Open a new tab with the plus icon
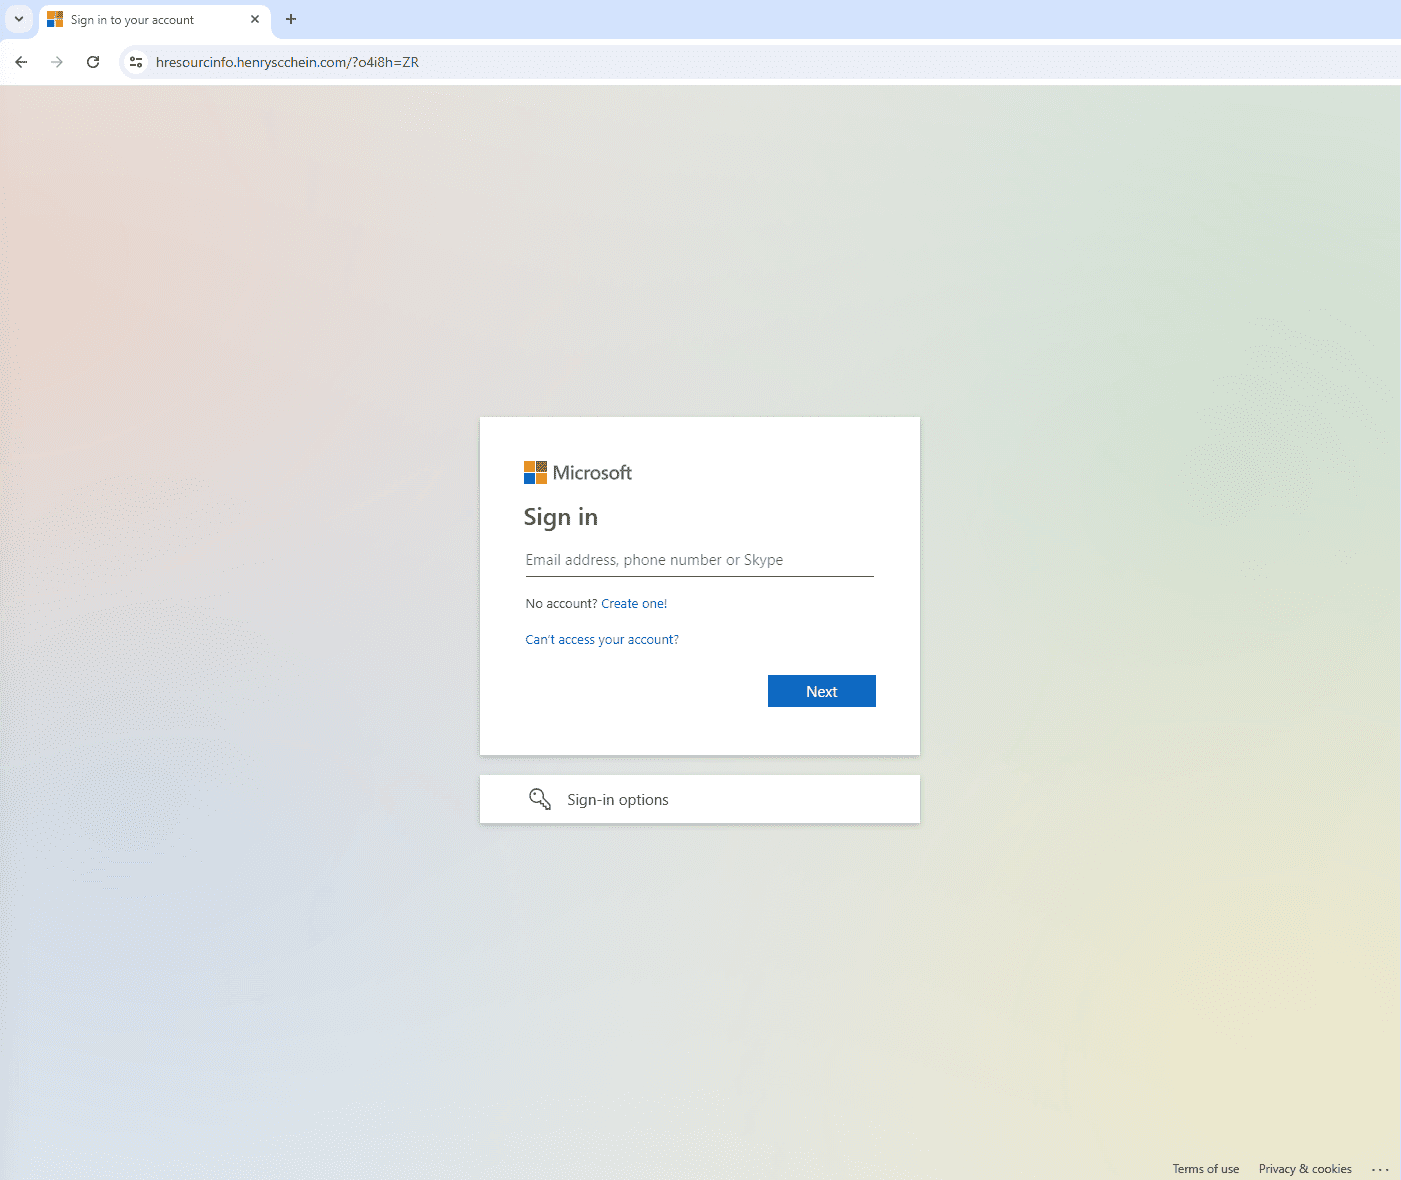Screen dimensions: 1401x1180 291,19
